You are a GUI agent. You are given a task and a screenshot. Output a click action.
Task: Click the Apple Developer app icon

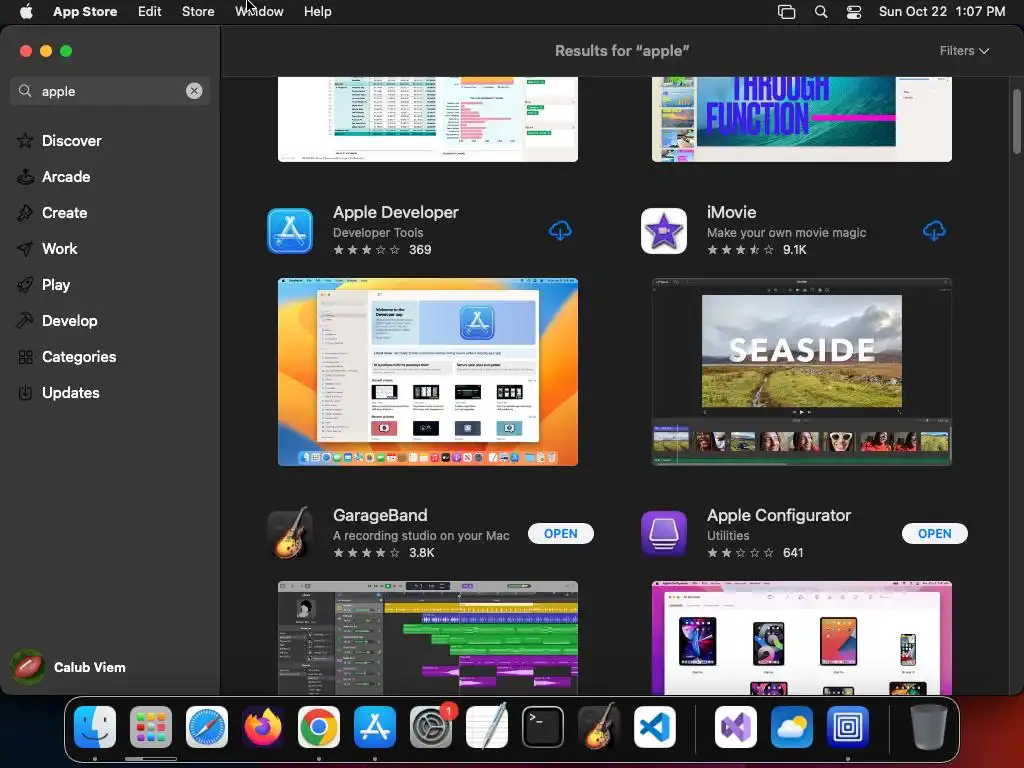[x=290, y=231]
